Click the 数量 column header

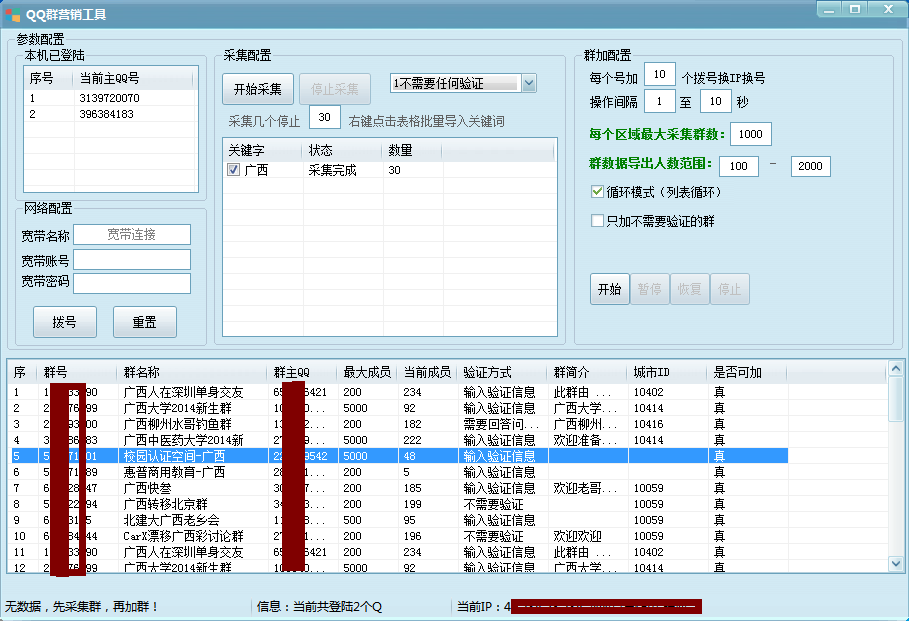[x=412, y=151]
